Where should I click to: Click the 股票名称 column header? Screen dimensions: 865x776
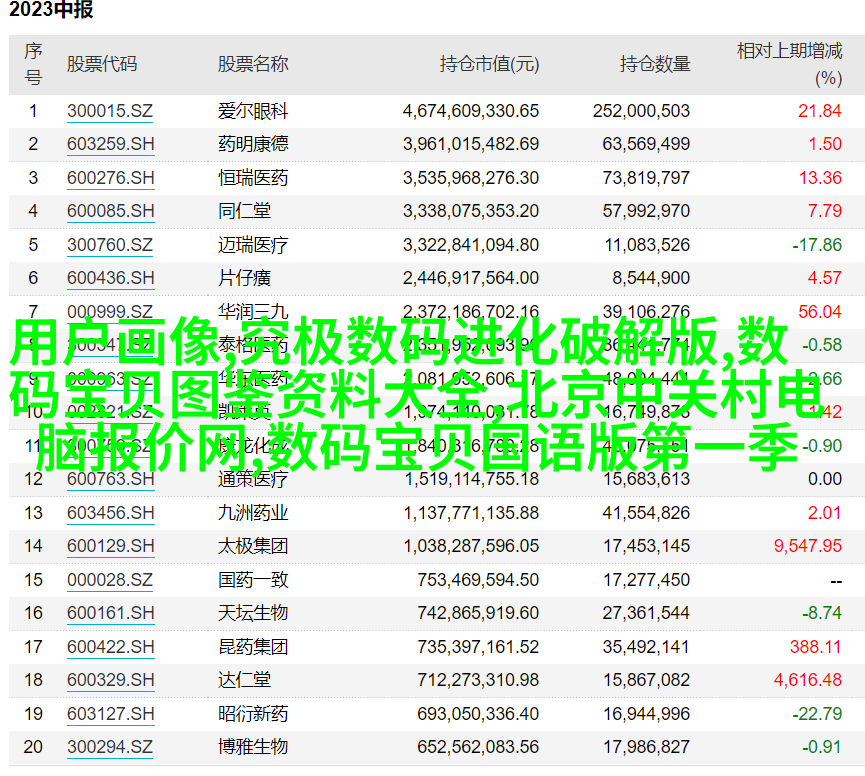point(253,64)
